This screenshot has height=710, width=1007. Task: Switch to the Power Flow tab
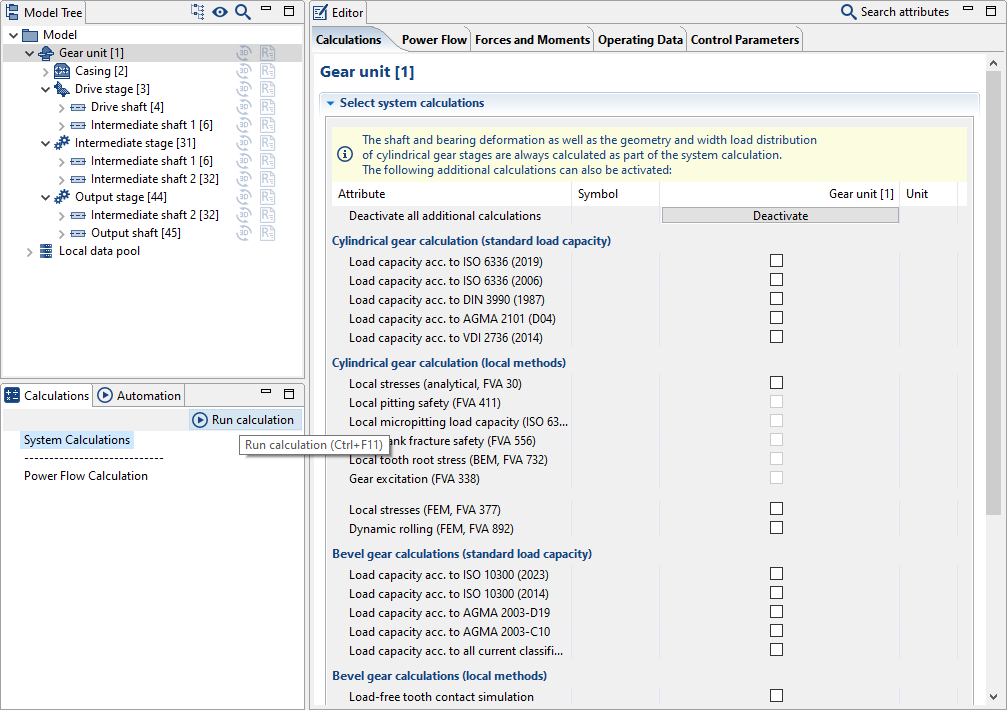434,40
